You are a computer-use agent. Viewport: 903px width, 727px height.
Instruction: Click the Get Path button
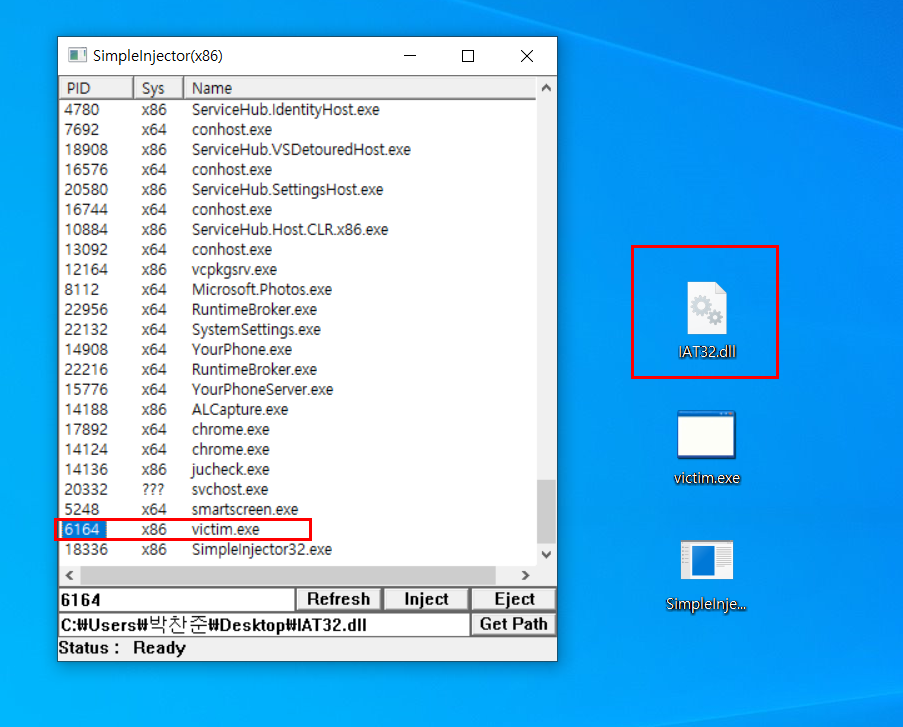tap(514, 624)
